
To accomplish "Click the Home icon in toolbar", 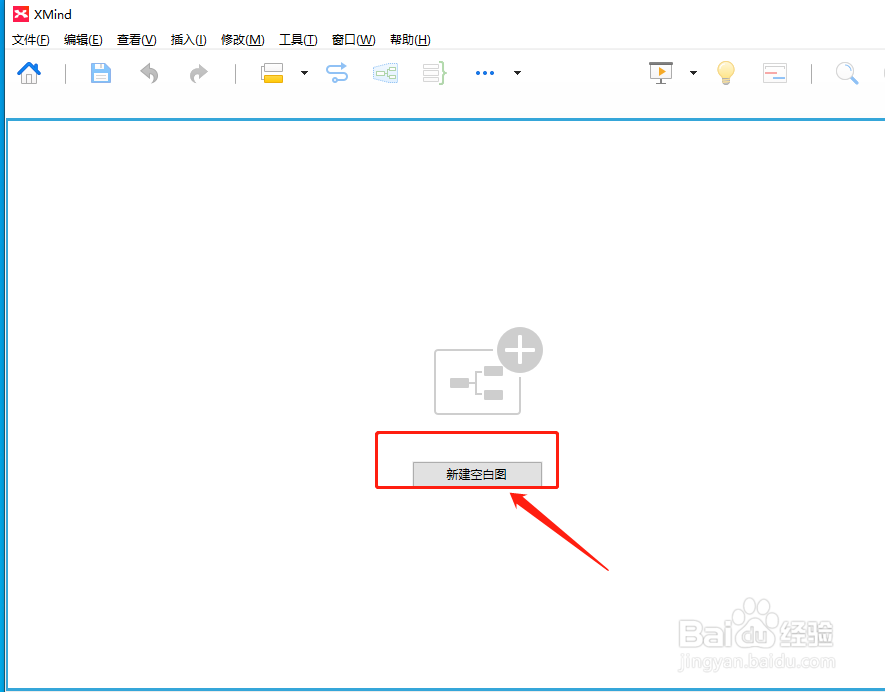I will pyautogui.click(x=29, y=73).
